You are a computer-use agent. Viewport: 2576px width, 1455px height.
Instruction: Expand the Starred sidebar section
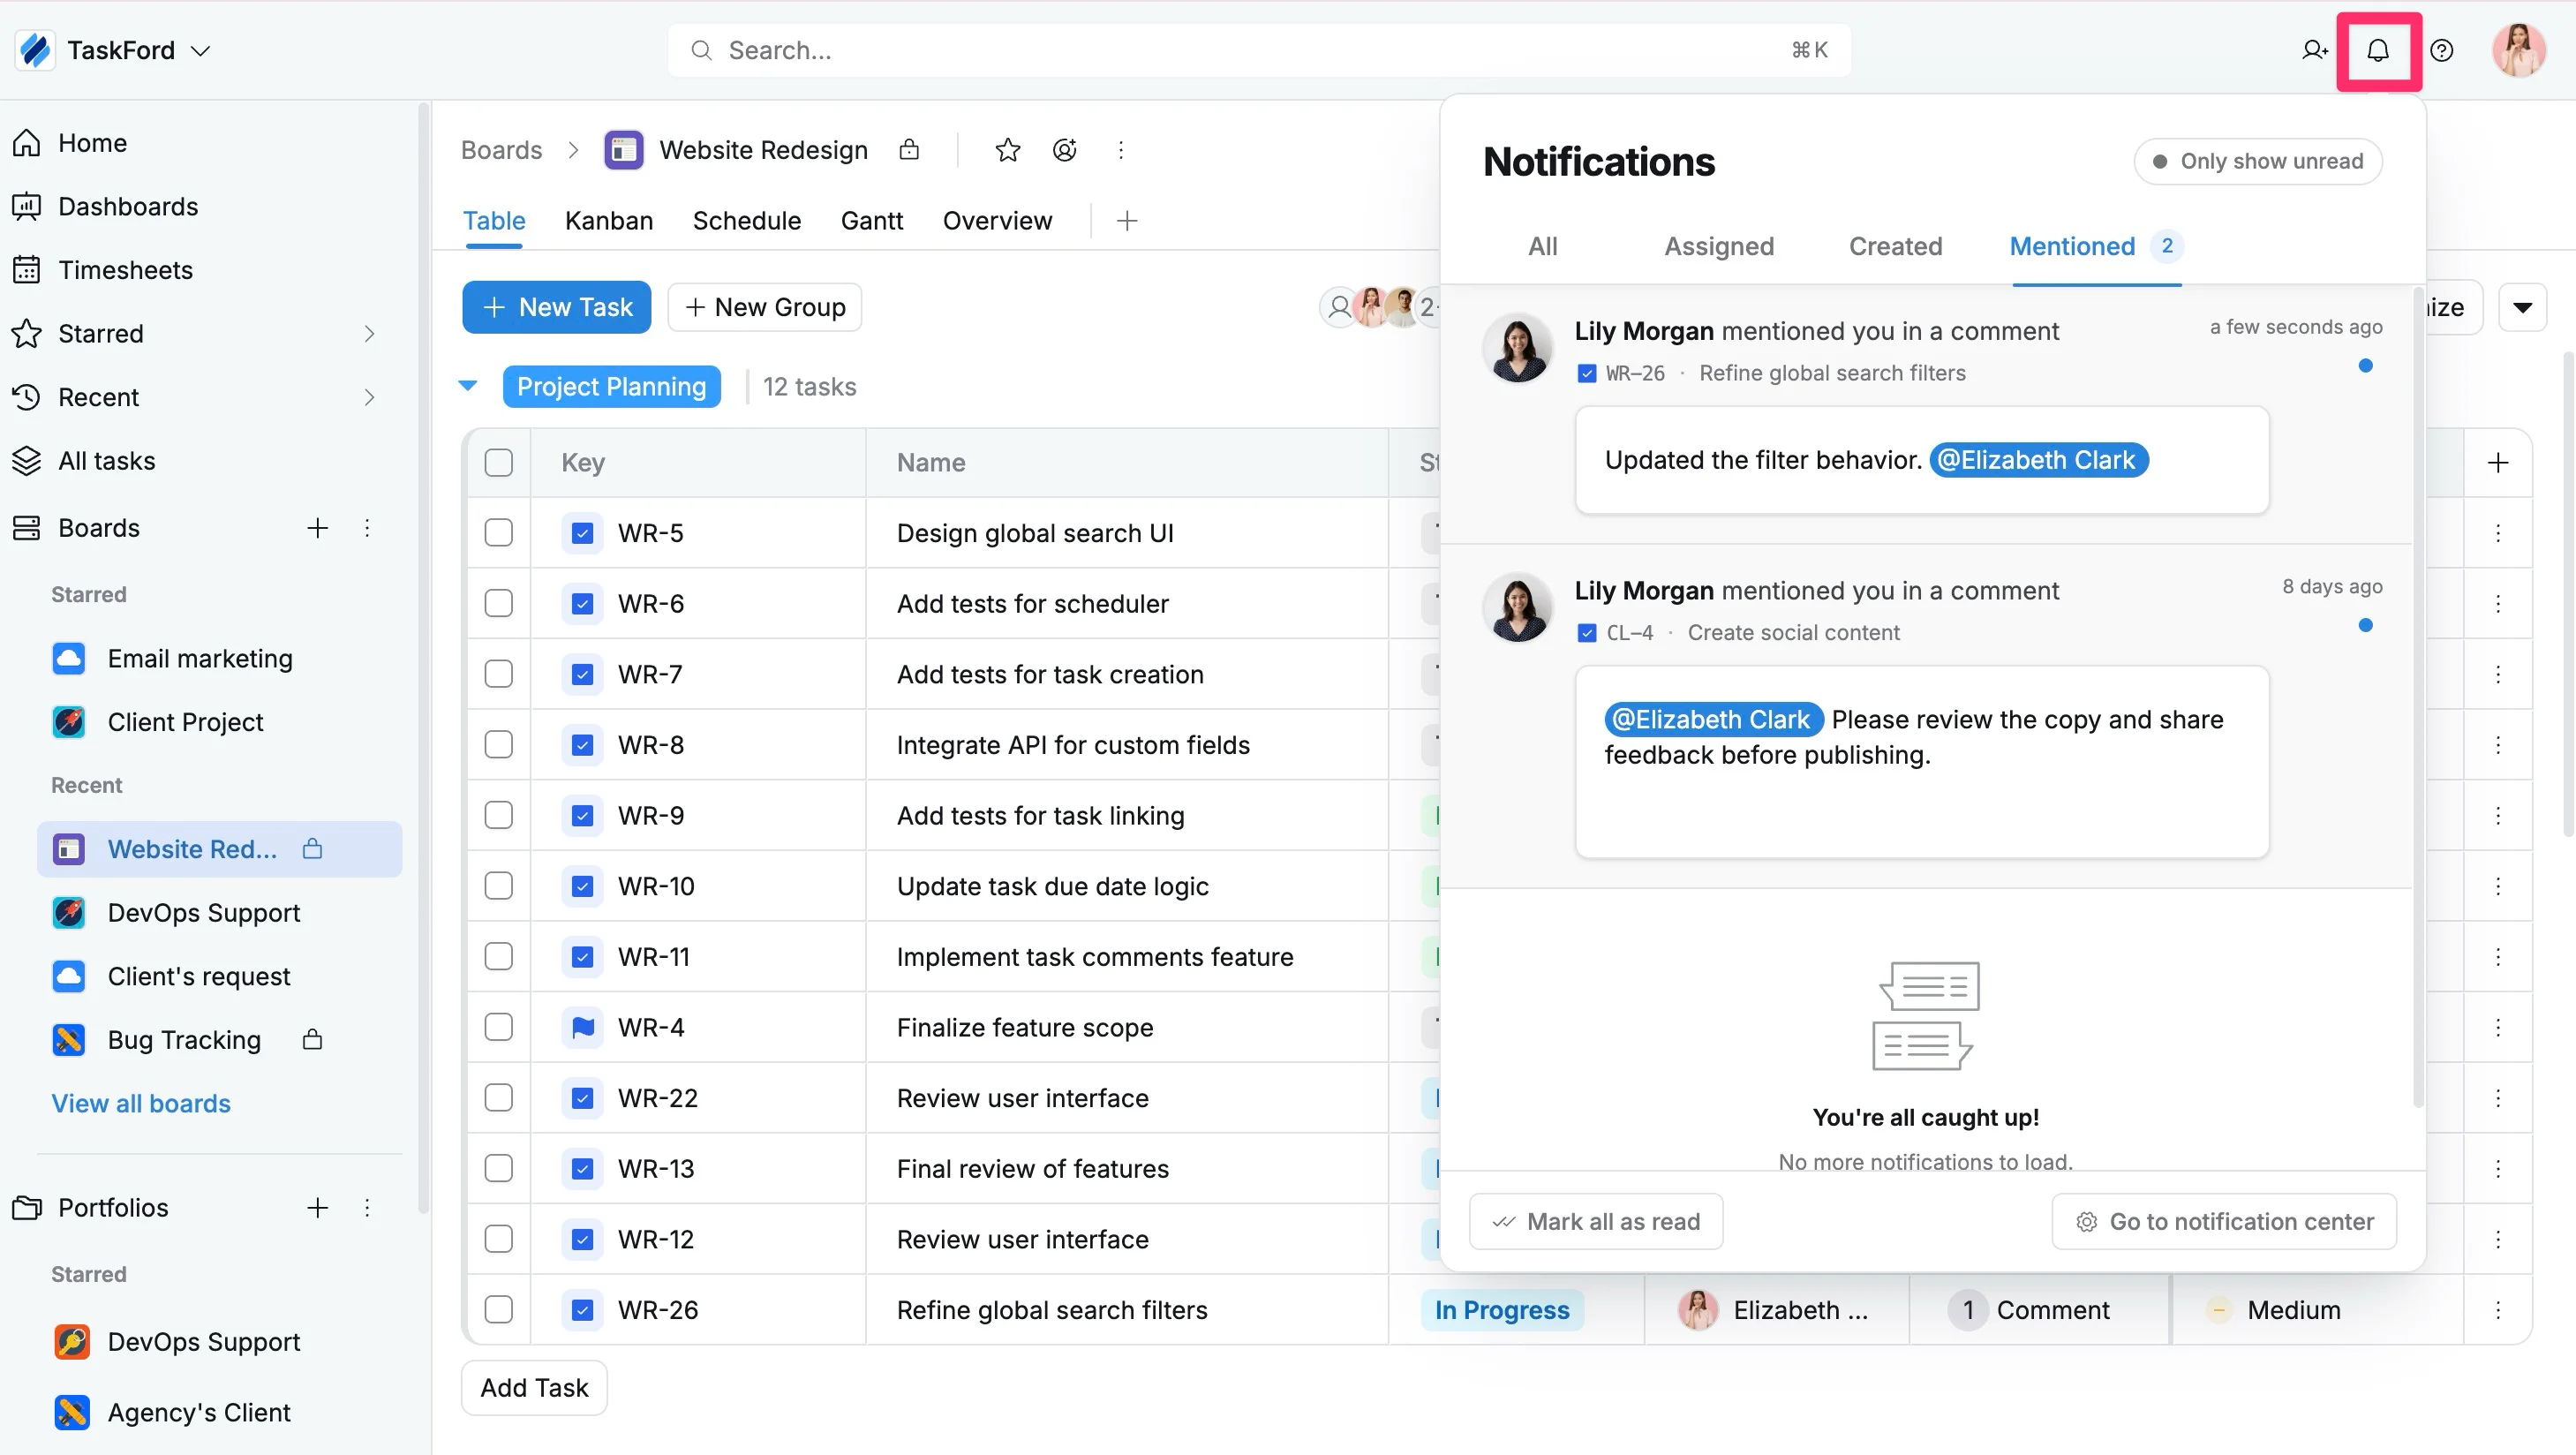[x=369, y=334]
